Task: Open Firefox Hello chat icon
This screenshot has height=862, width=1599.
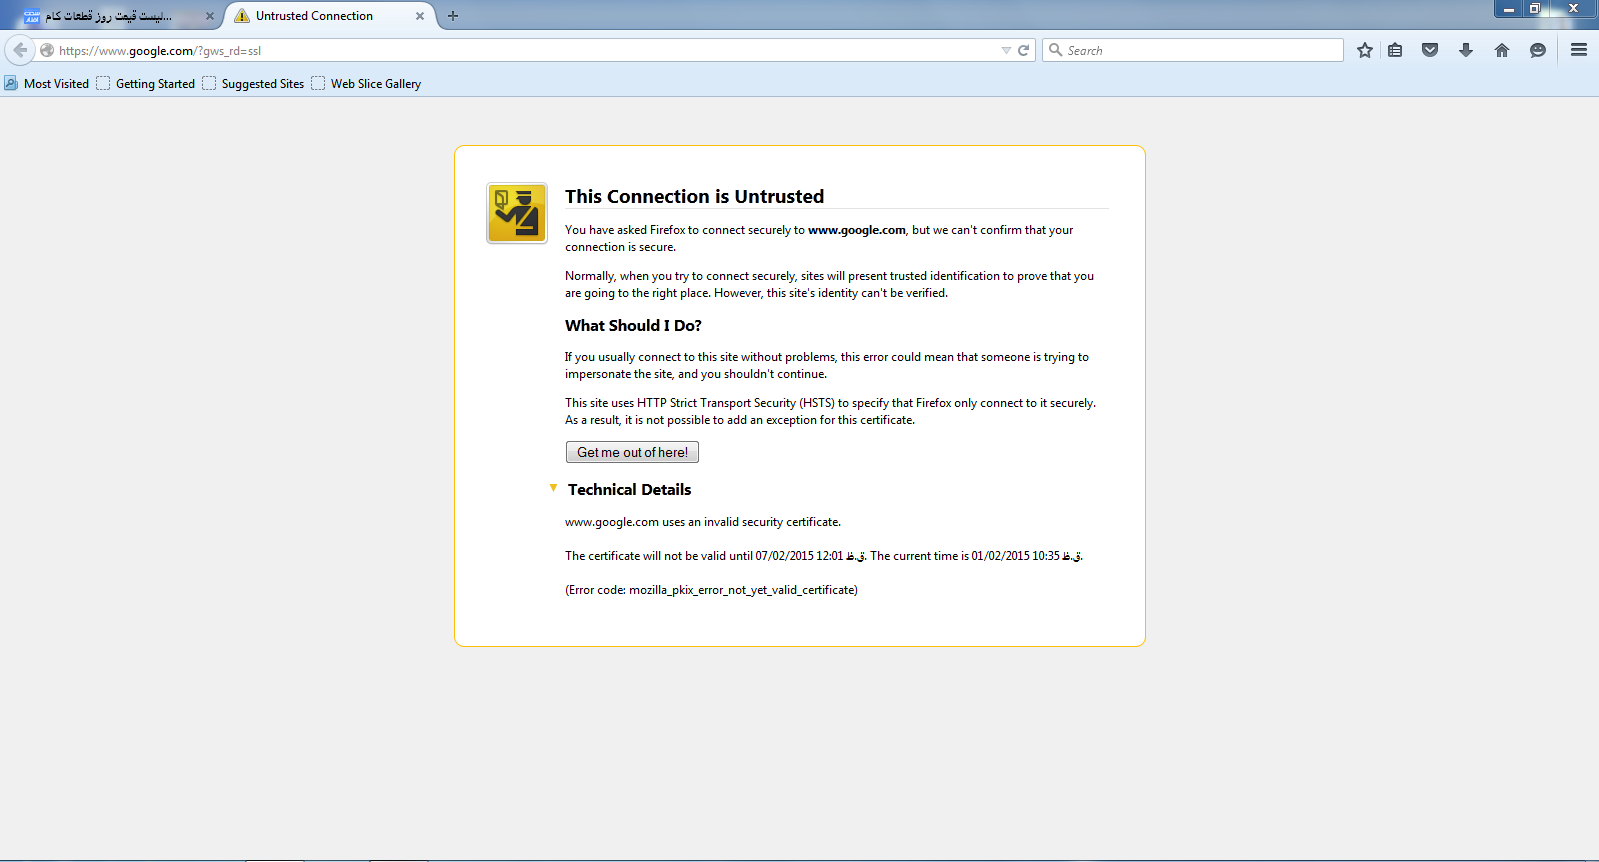Action: point(1538,50)
